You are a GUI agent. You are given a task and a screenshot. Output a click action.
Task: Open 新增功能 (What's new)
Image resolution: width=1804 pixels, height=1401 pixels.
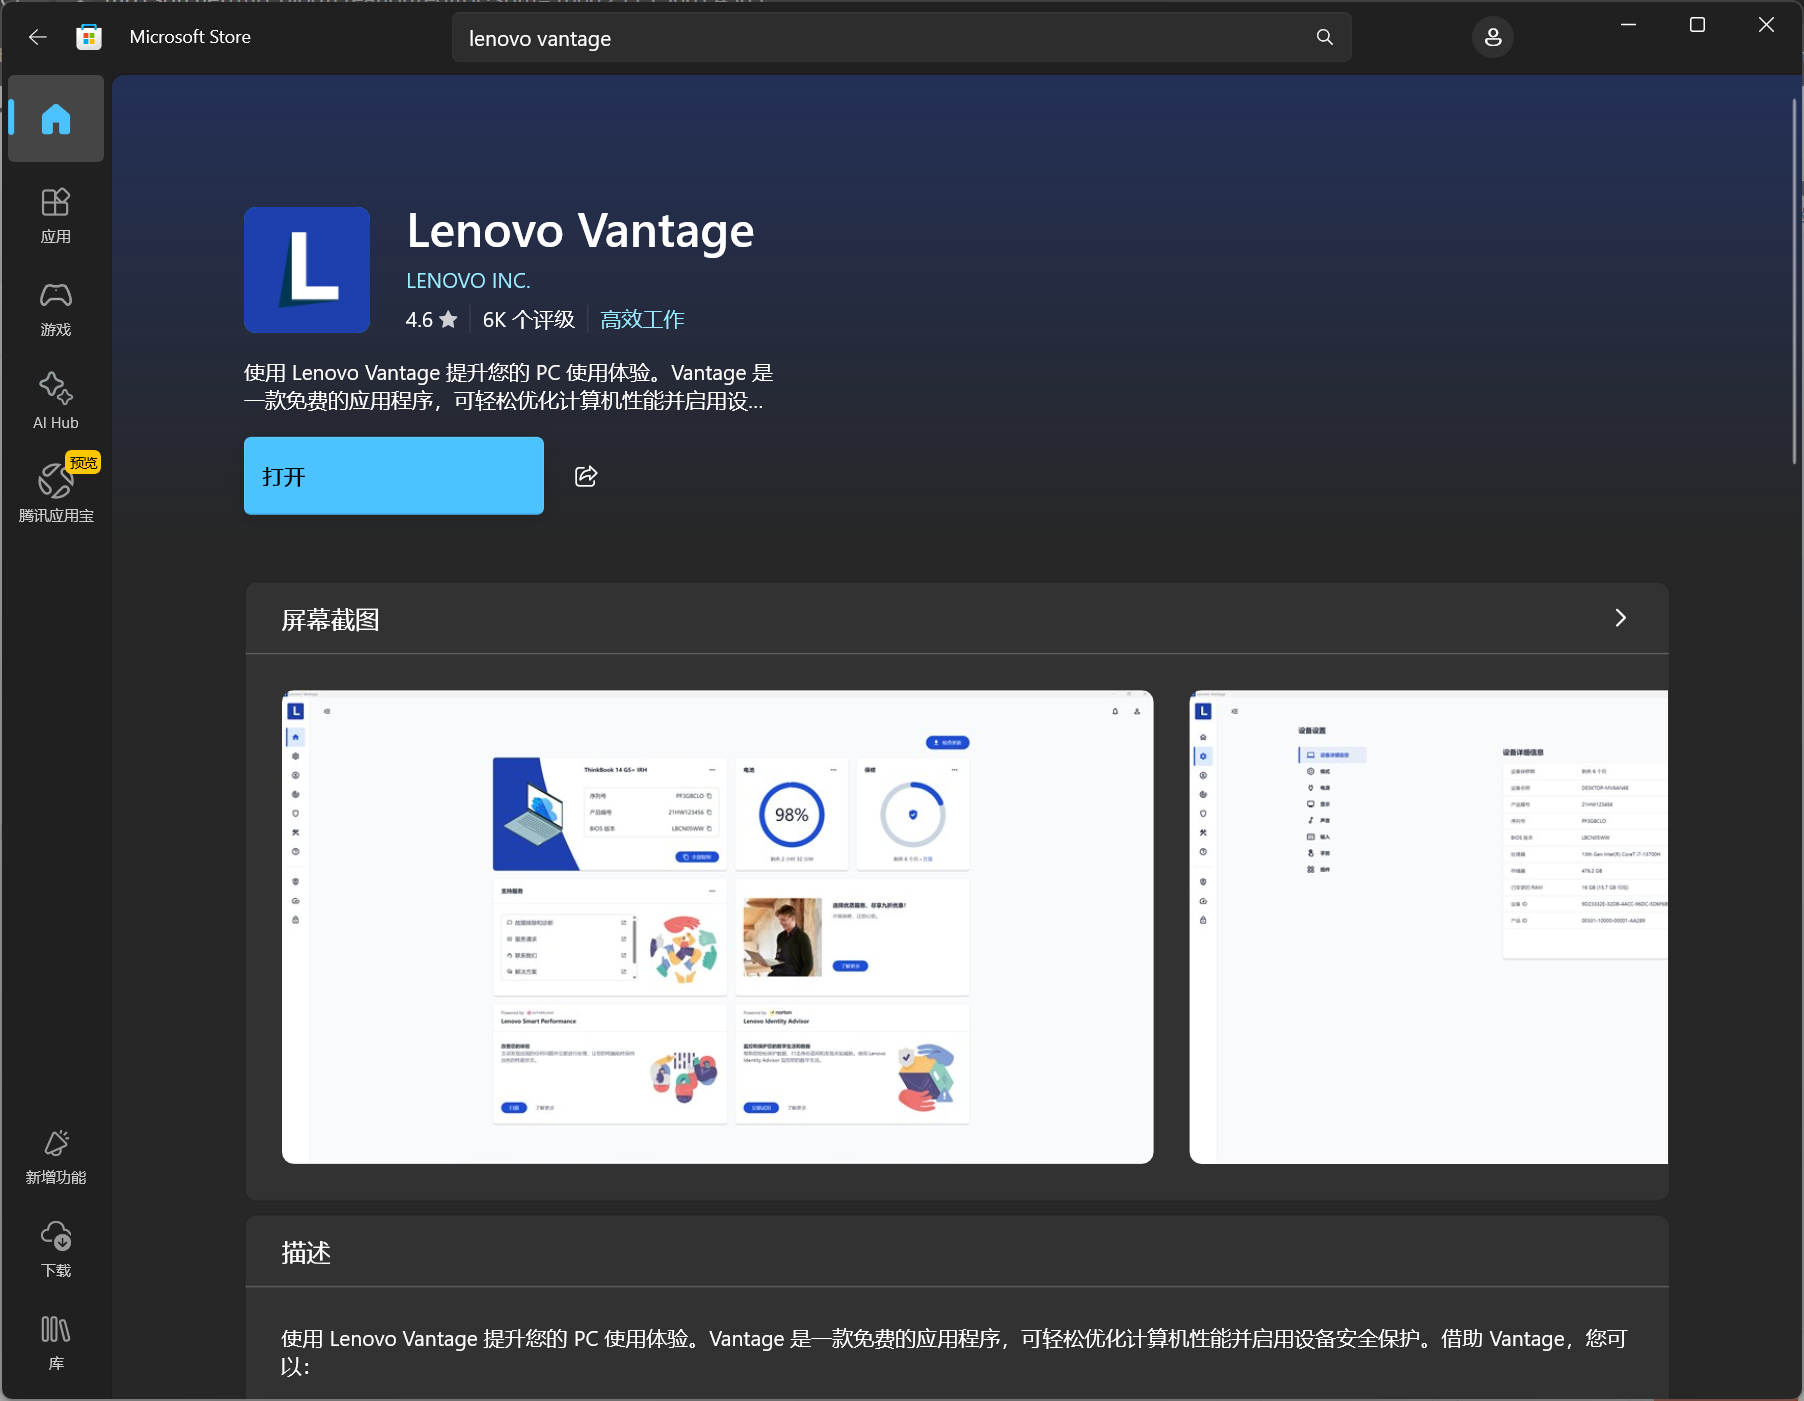56,1157
